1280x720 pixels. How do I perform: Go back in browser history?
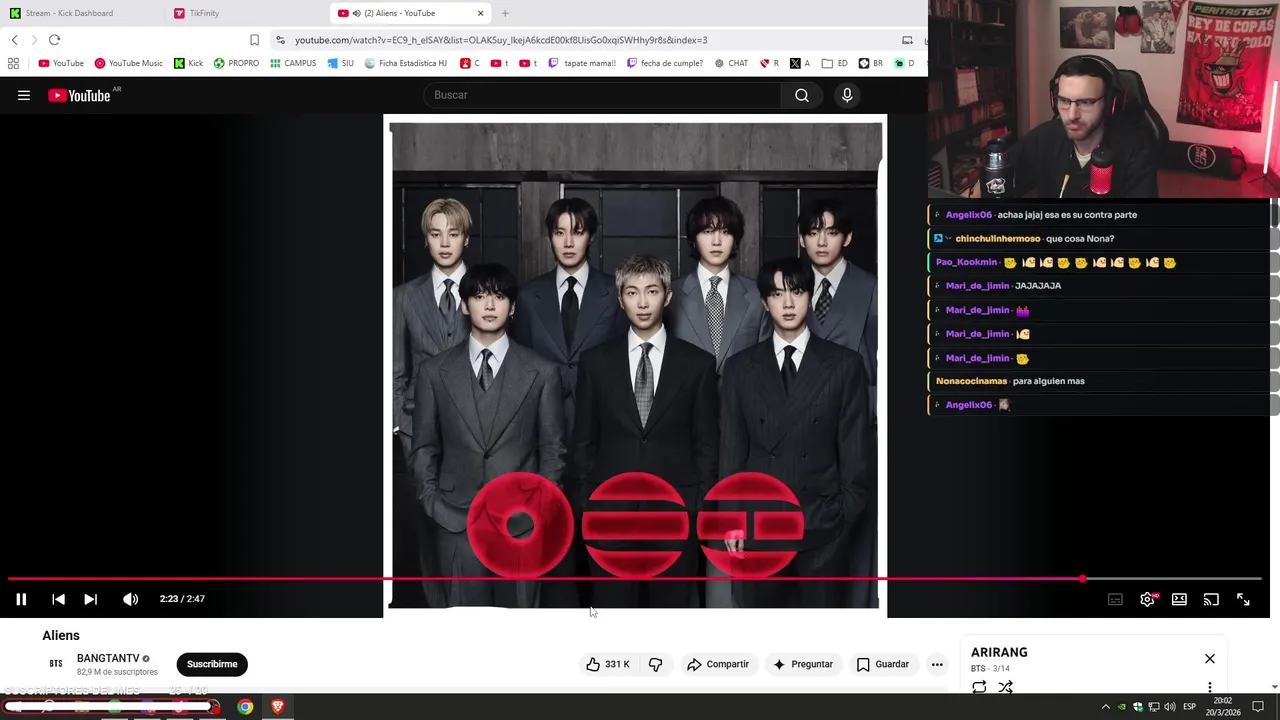pyautogui.click(x=14, y=40)
